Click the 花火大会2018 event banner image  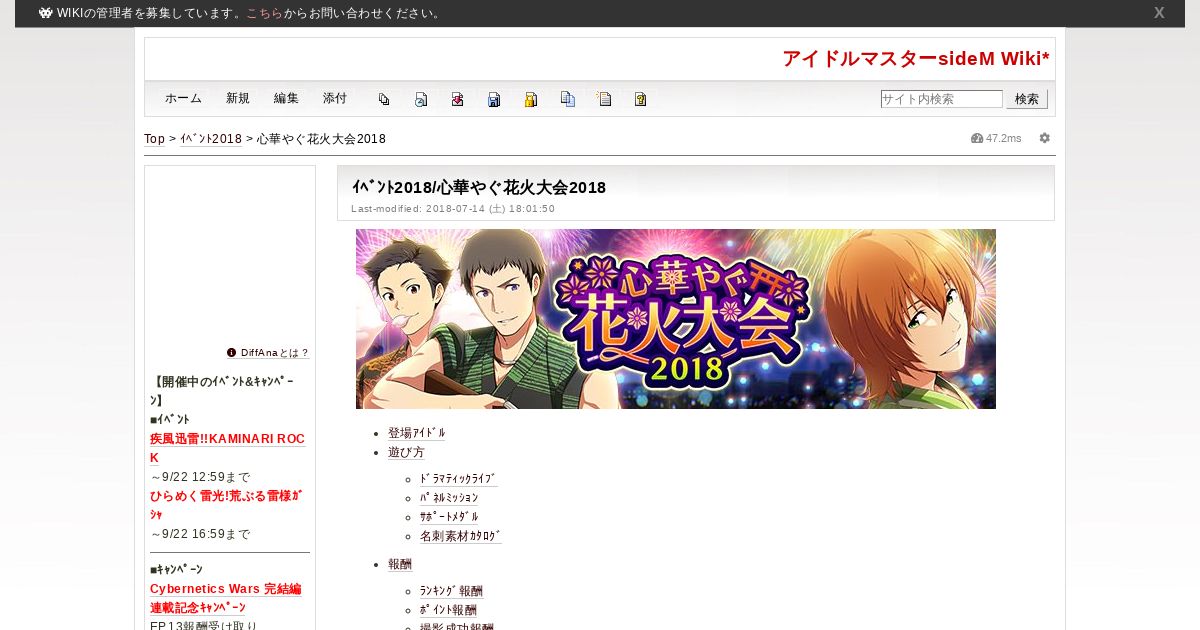[676, 319]
